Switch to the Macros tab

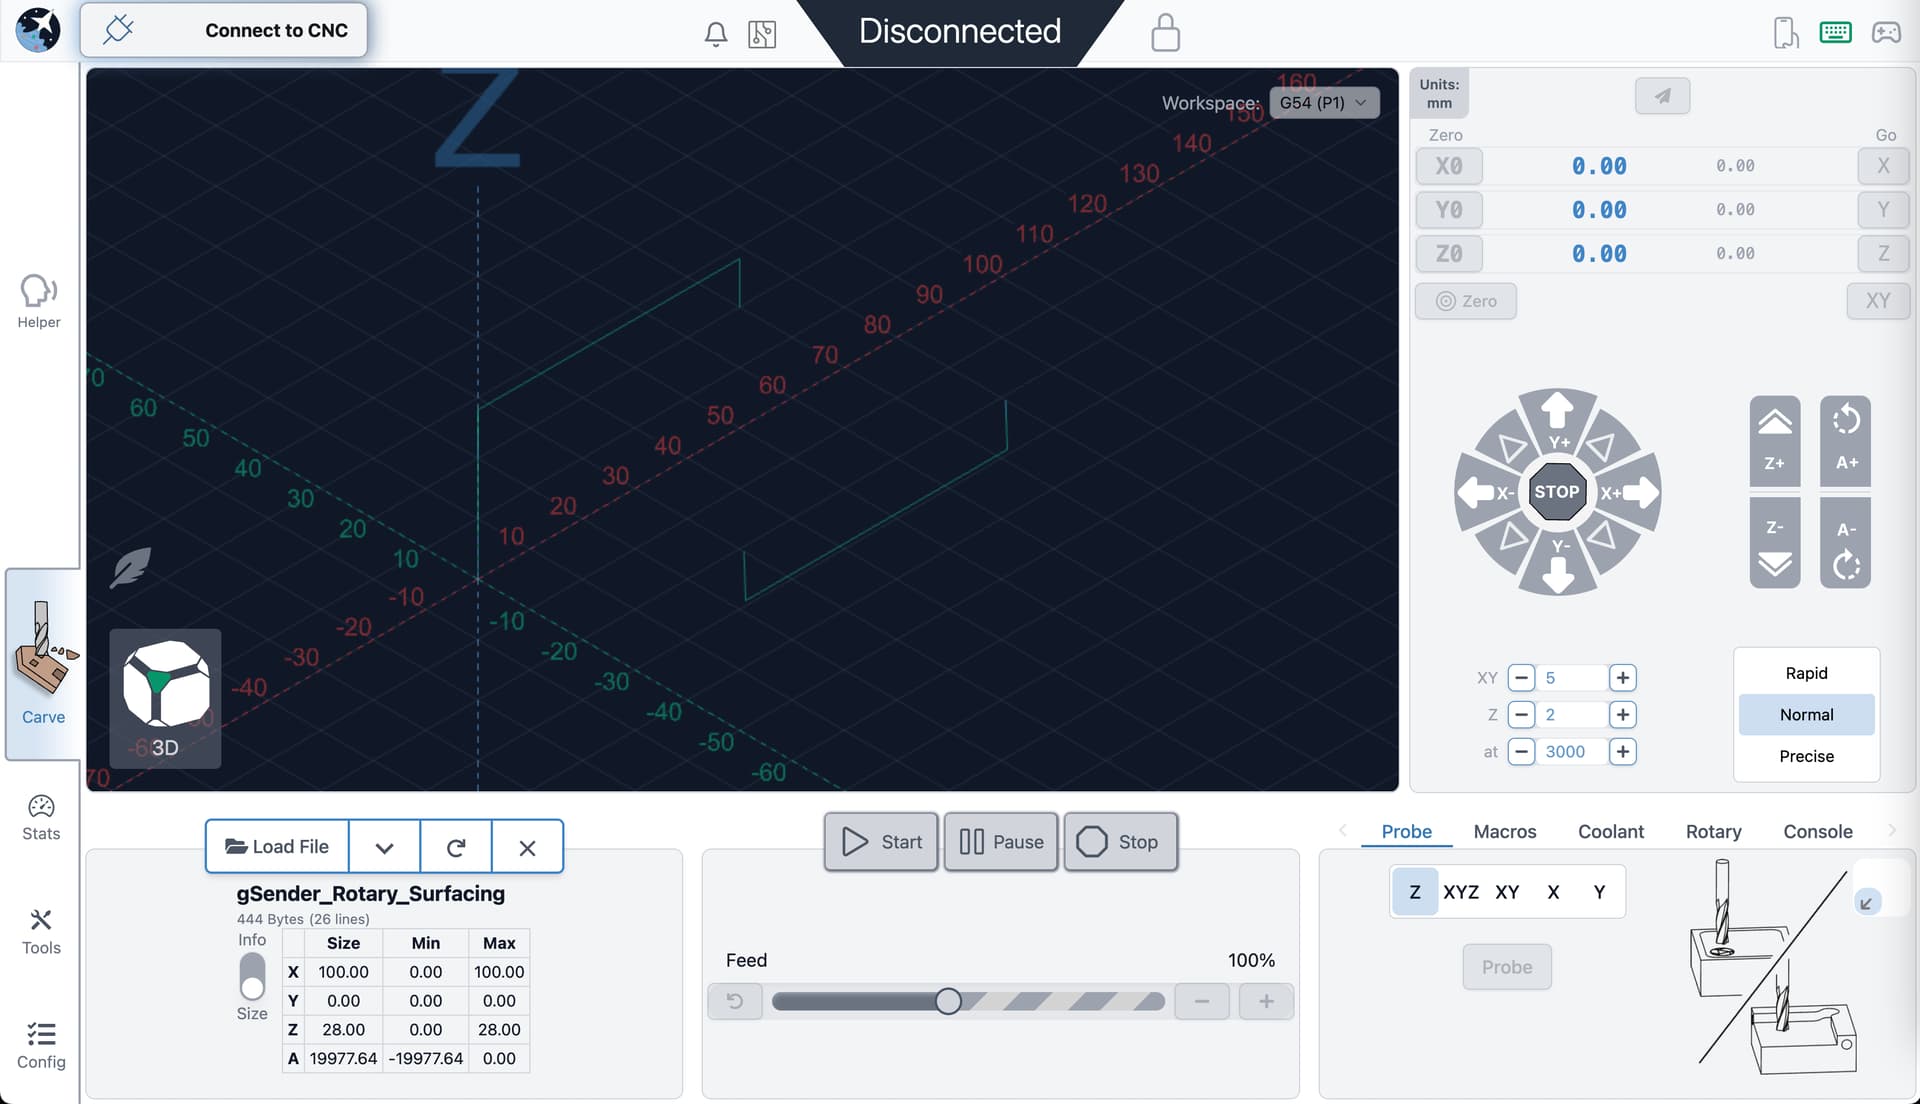pos(1504,831)
